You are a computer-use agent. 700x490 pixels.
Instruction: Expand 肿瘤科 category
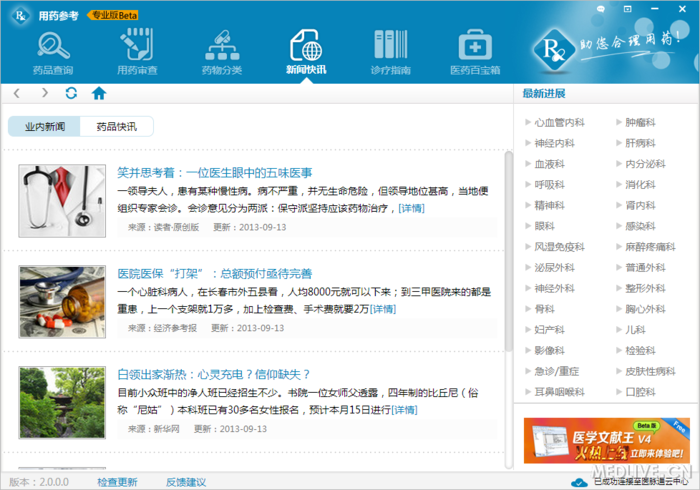[636, 122]
